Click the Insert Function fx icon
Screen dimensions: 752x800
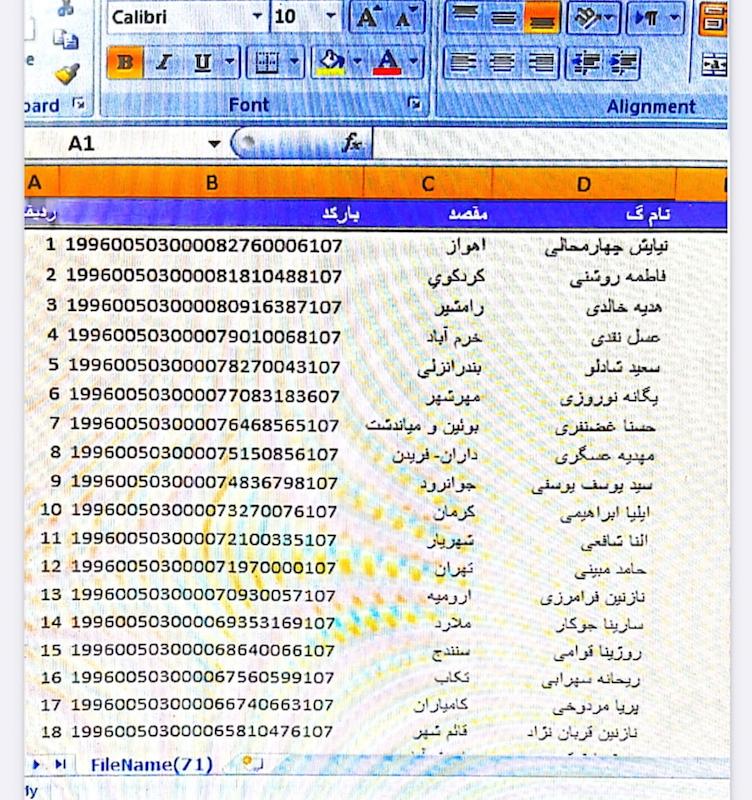tap(352, 143)
